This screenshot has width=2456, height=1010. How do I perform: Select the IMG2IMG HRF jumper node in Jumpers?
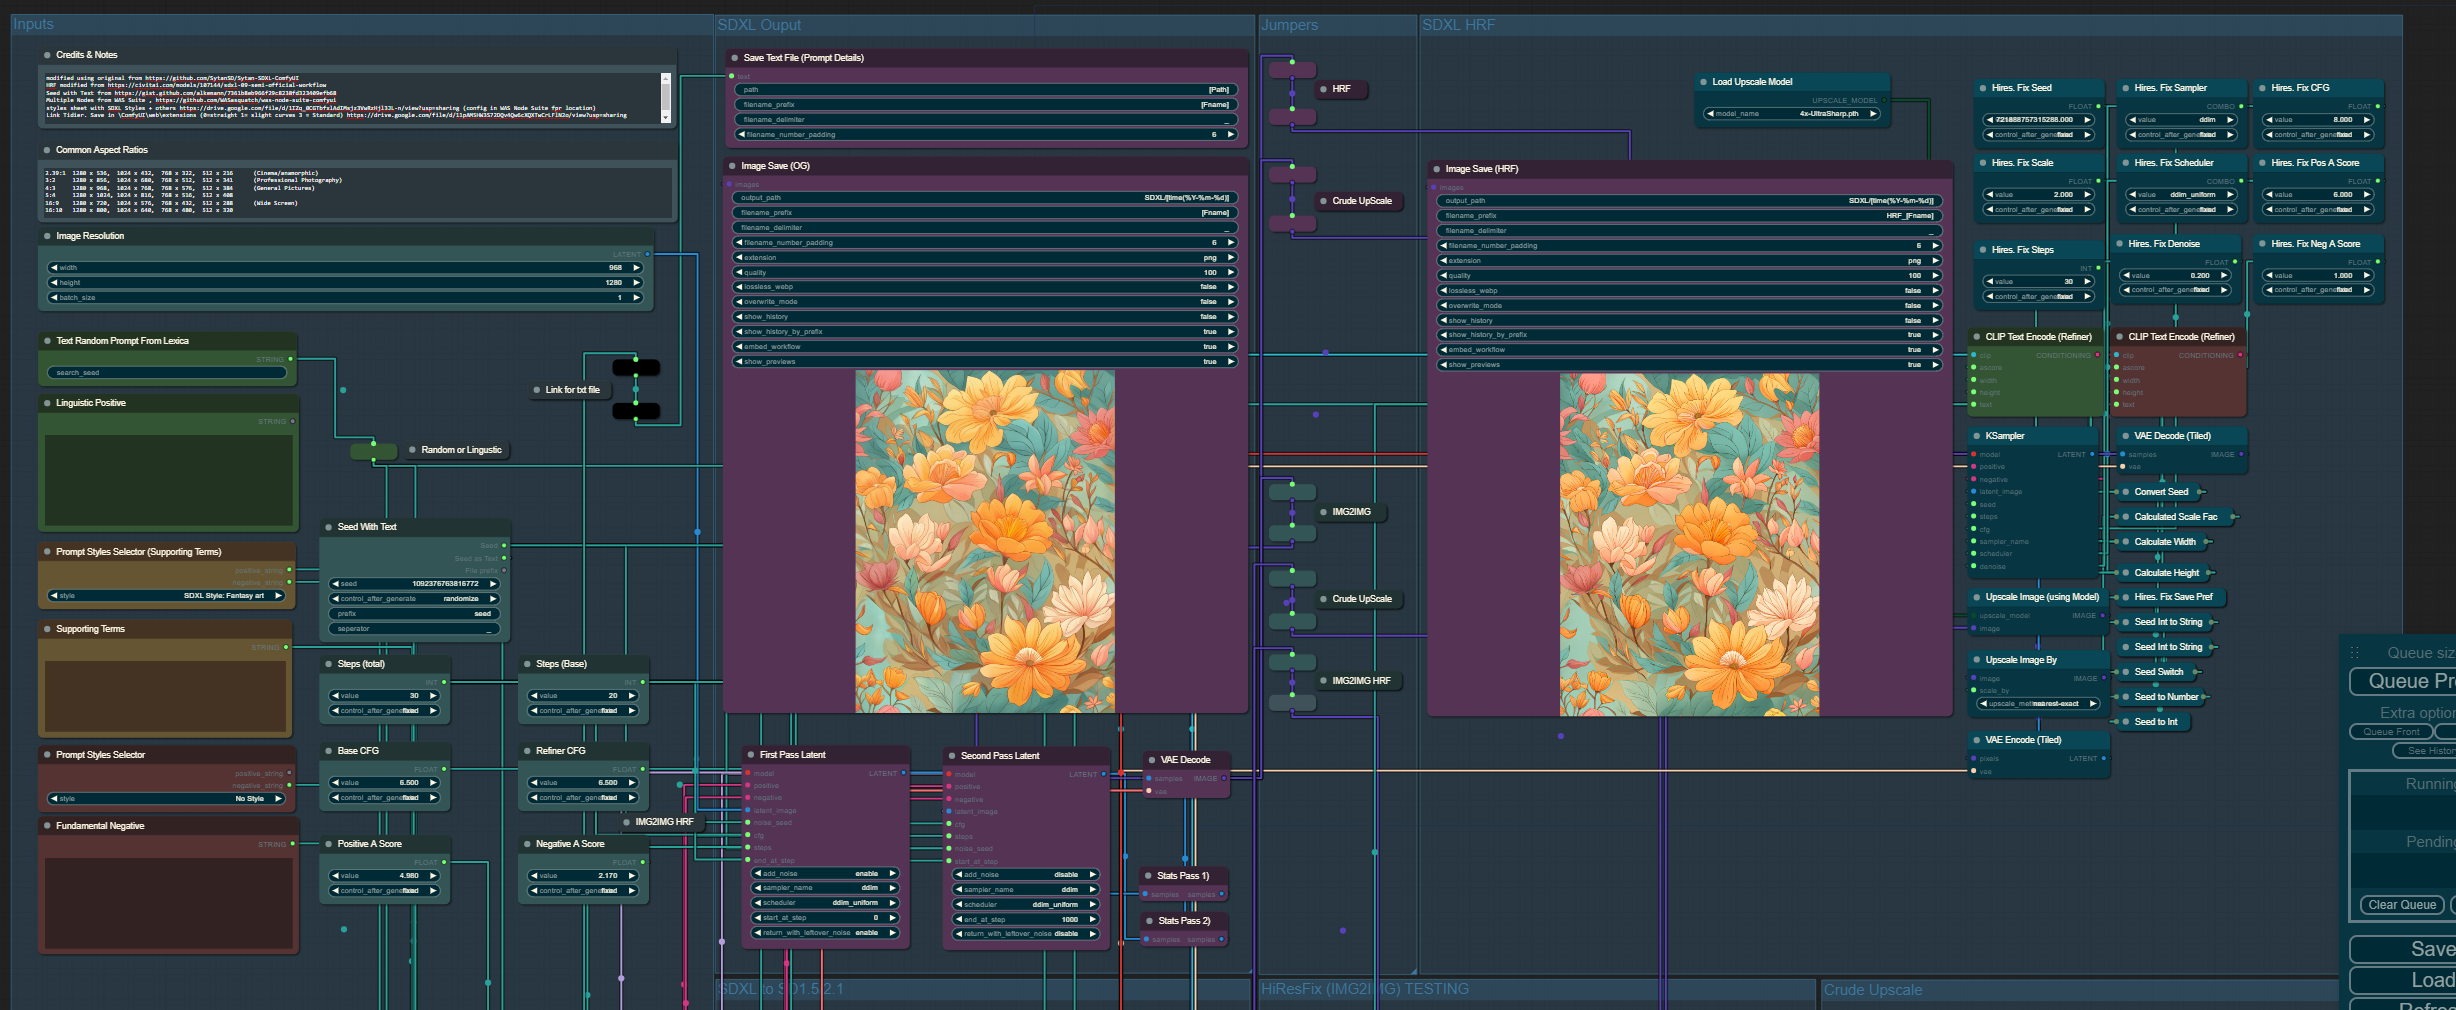coord(1360,681)
